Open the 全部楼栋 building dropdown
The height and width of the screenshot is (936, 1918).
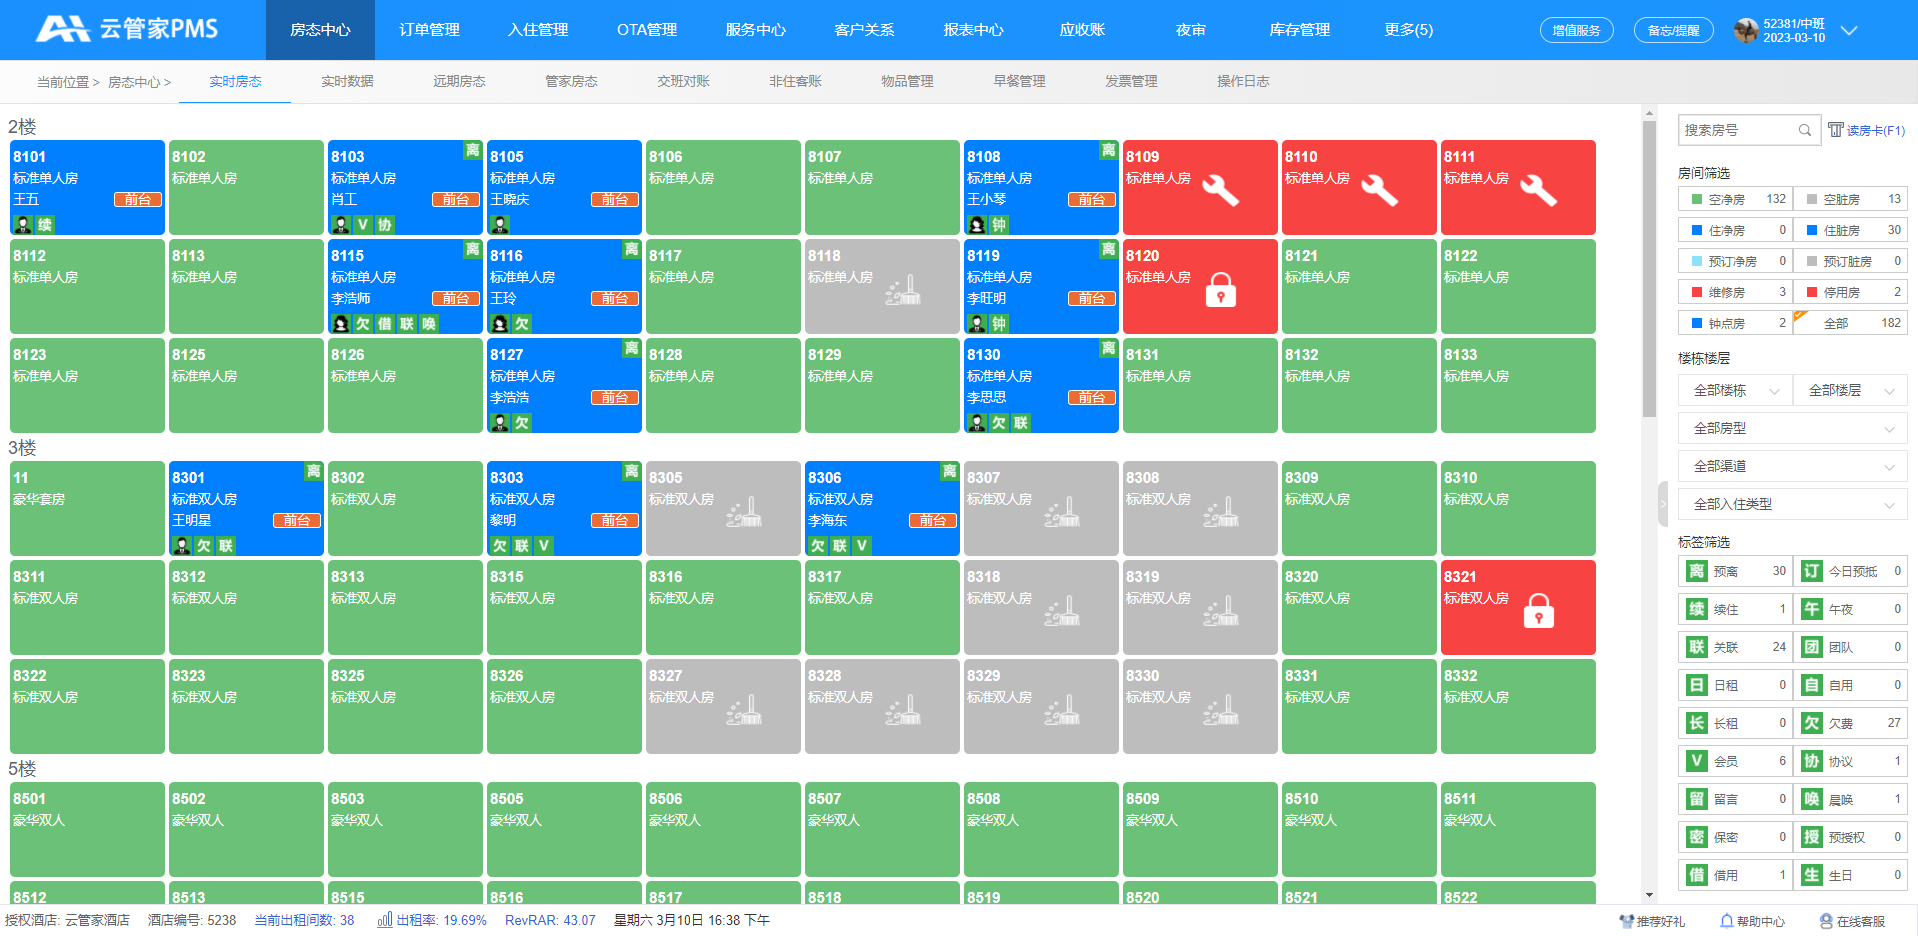coord(1735,390)
